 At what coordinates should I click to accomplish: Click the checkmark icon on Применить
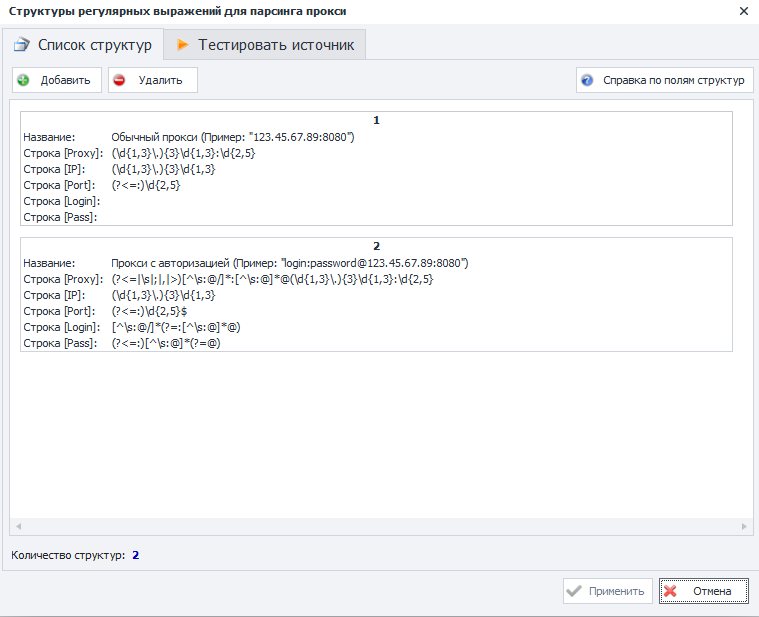pyautogui.click(x=574, y=591)
